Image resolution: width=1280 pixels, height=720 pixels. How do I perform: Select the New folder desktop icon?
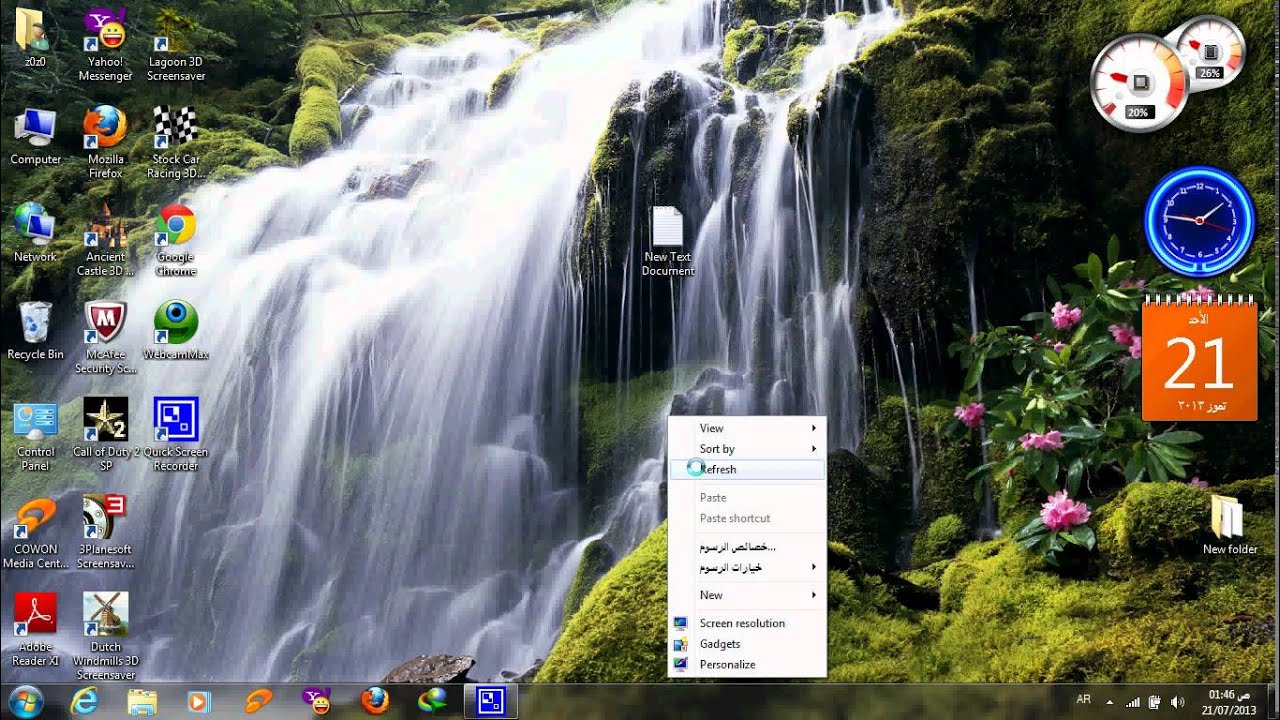[1229, 525]
